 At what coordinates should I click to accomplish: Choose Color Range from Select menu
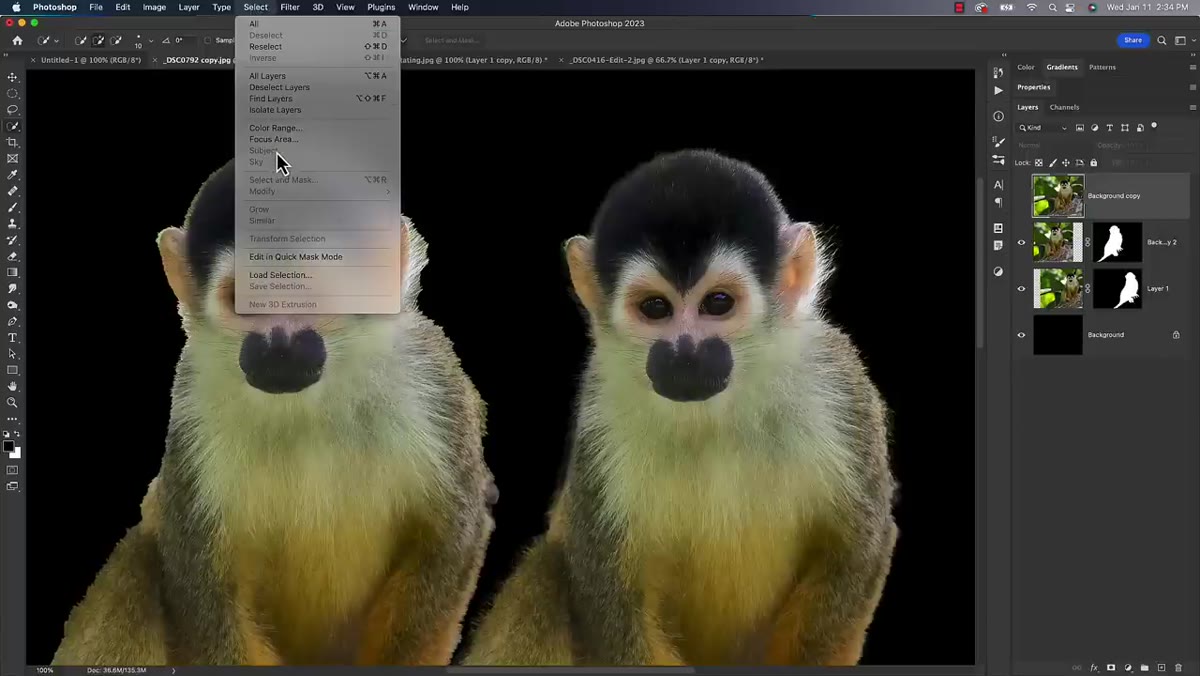tap(275, 128)
